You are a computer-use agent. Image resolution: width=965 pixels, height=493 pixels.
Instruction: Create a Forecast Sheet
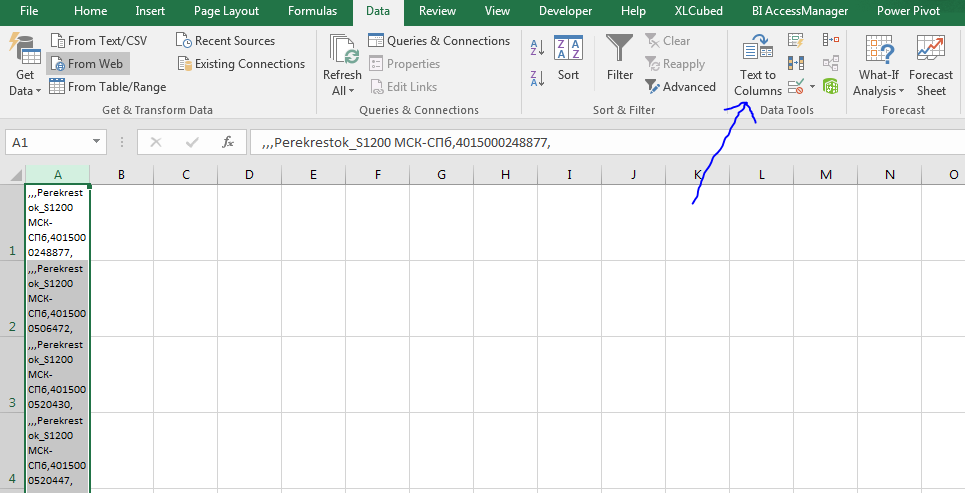(931, 66)
